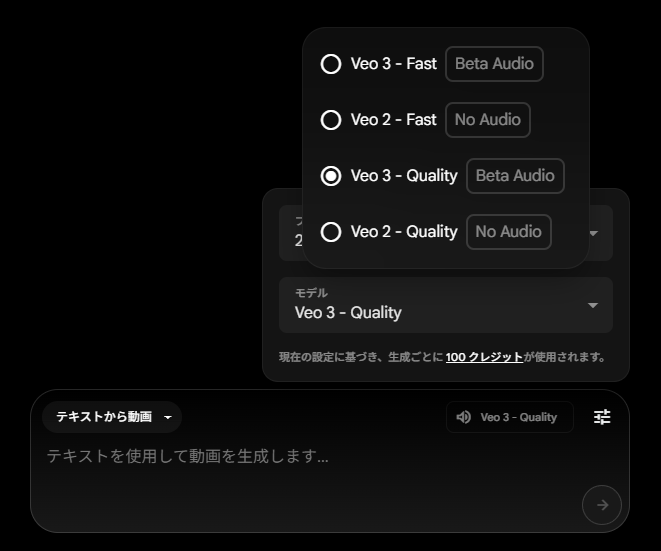The height and width of the screenshot is (551, 661).
Task: Click Beta Audio badge on Veo 3 - Quality
Action: point(515,176)
